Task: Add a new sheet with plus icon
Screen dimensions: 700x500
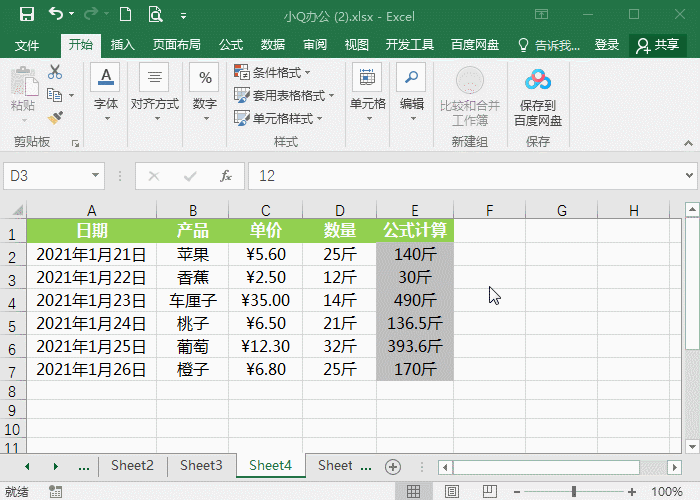Action: point(392,467)
